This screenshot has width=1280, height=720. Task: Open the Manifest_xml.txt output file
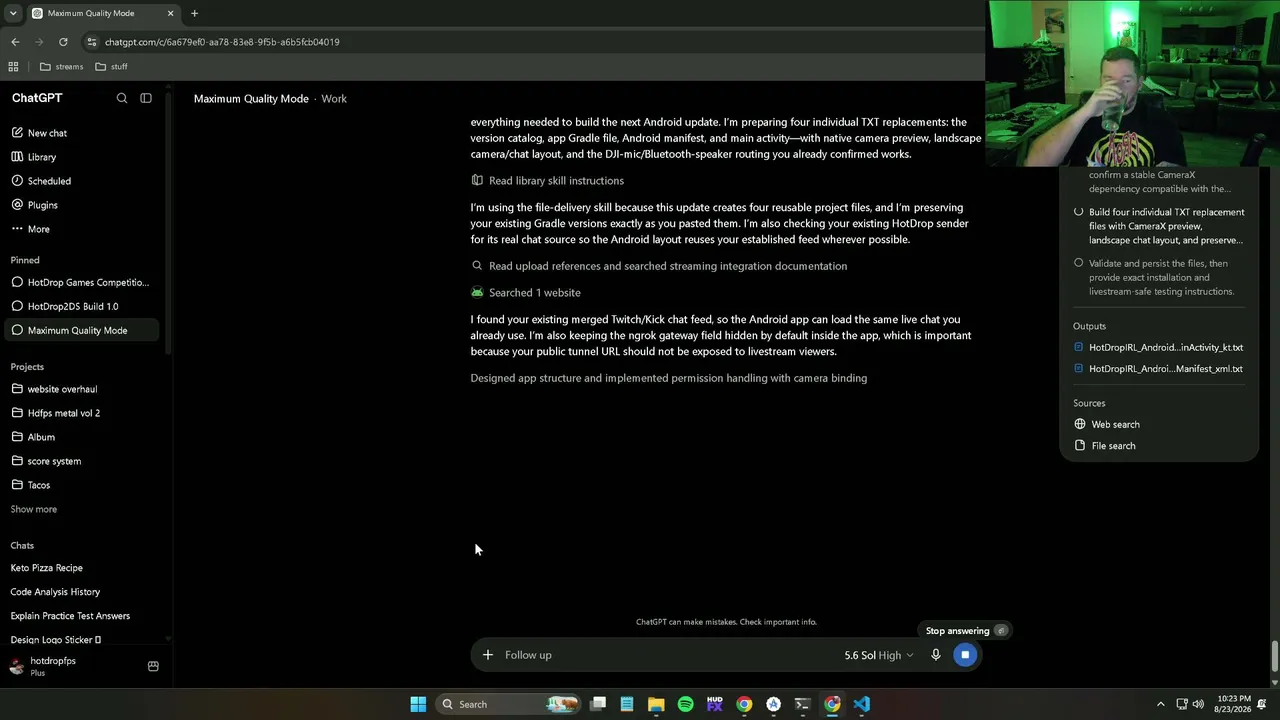1158,369
